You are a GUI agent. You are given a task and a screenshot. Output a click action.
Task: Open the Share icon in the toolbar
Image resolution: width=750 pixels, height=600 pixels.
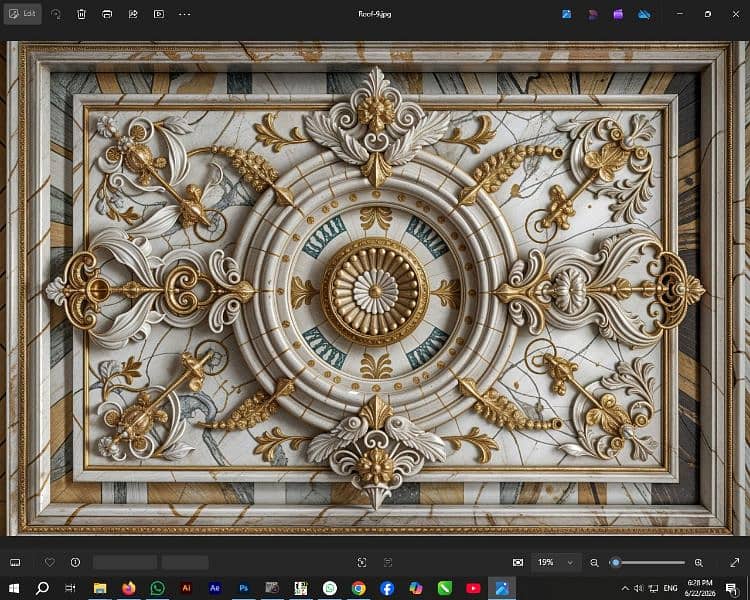tap(133, 14)
